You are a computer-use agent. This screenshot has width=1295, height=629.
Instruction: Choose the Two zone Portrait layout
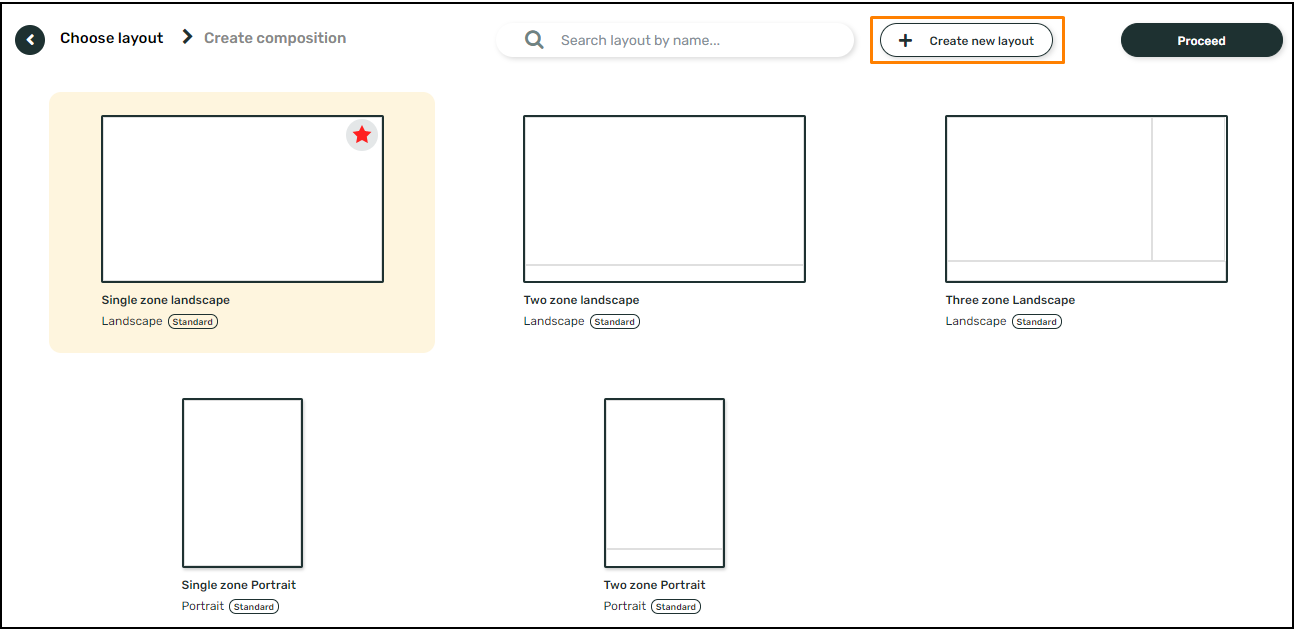663,483
